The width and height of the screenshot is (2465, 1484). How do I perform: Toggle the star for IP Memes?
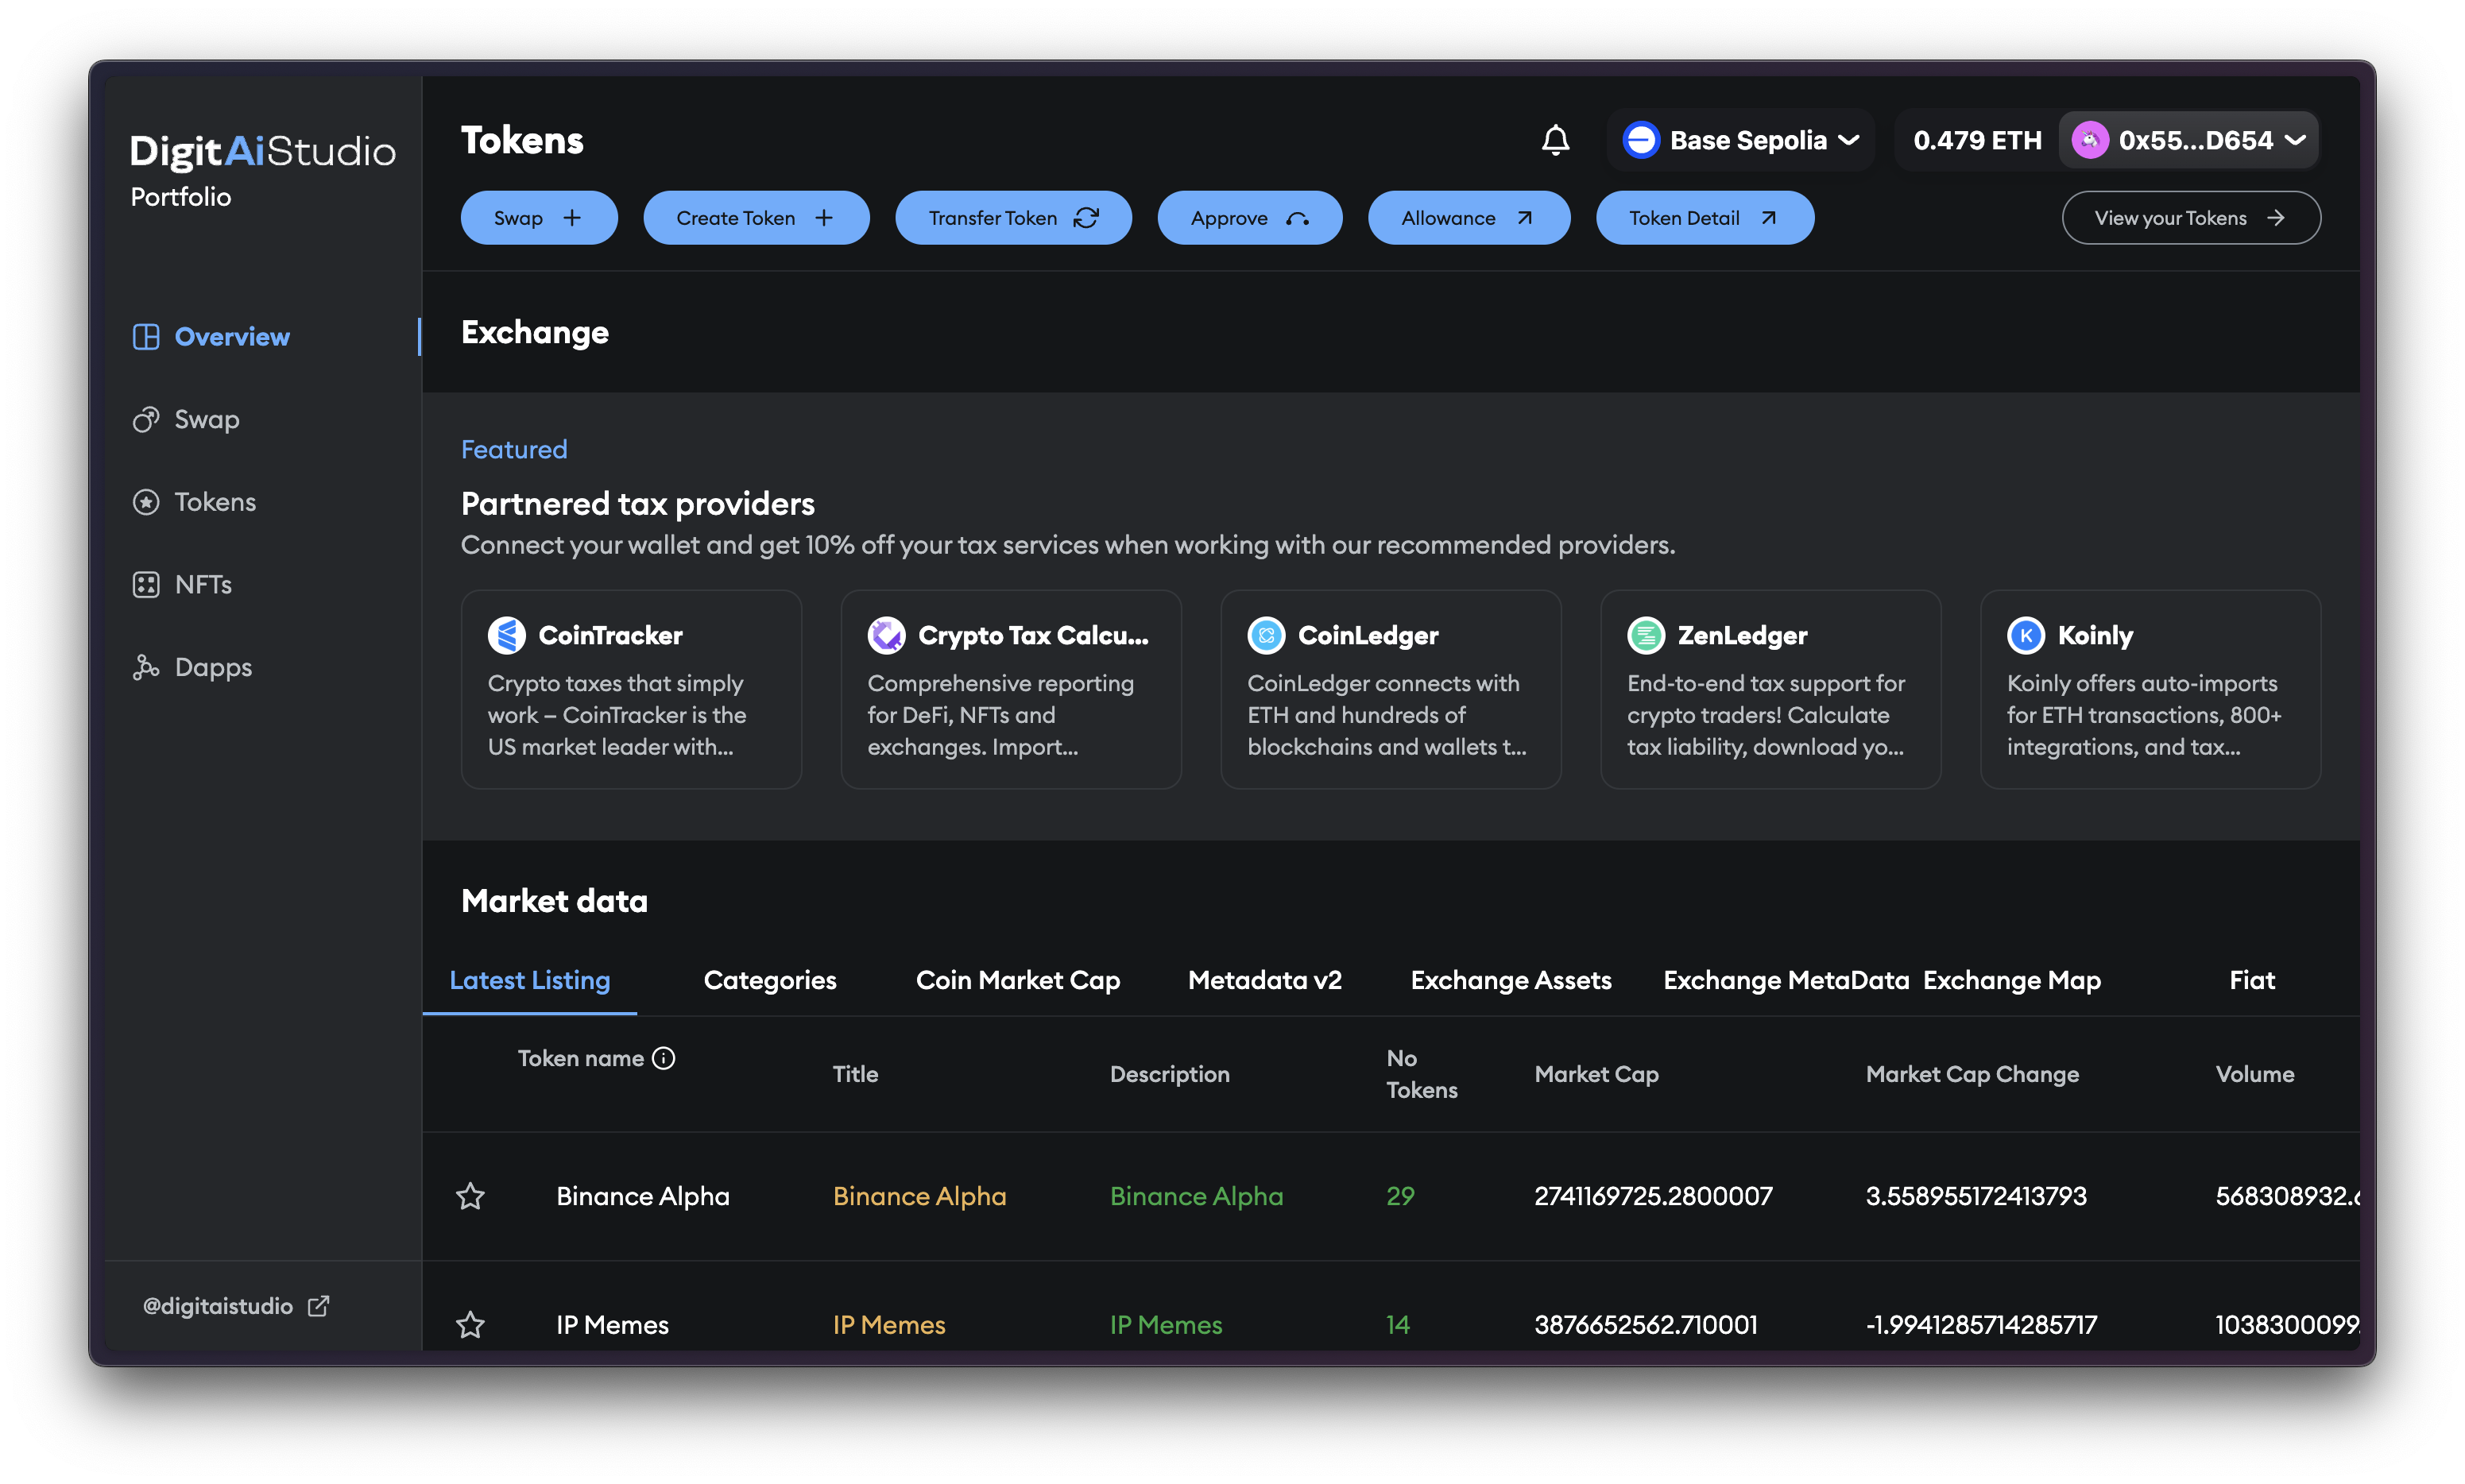(470, 1324)
